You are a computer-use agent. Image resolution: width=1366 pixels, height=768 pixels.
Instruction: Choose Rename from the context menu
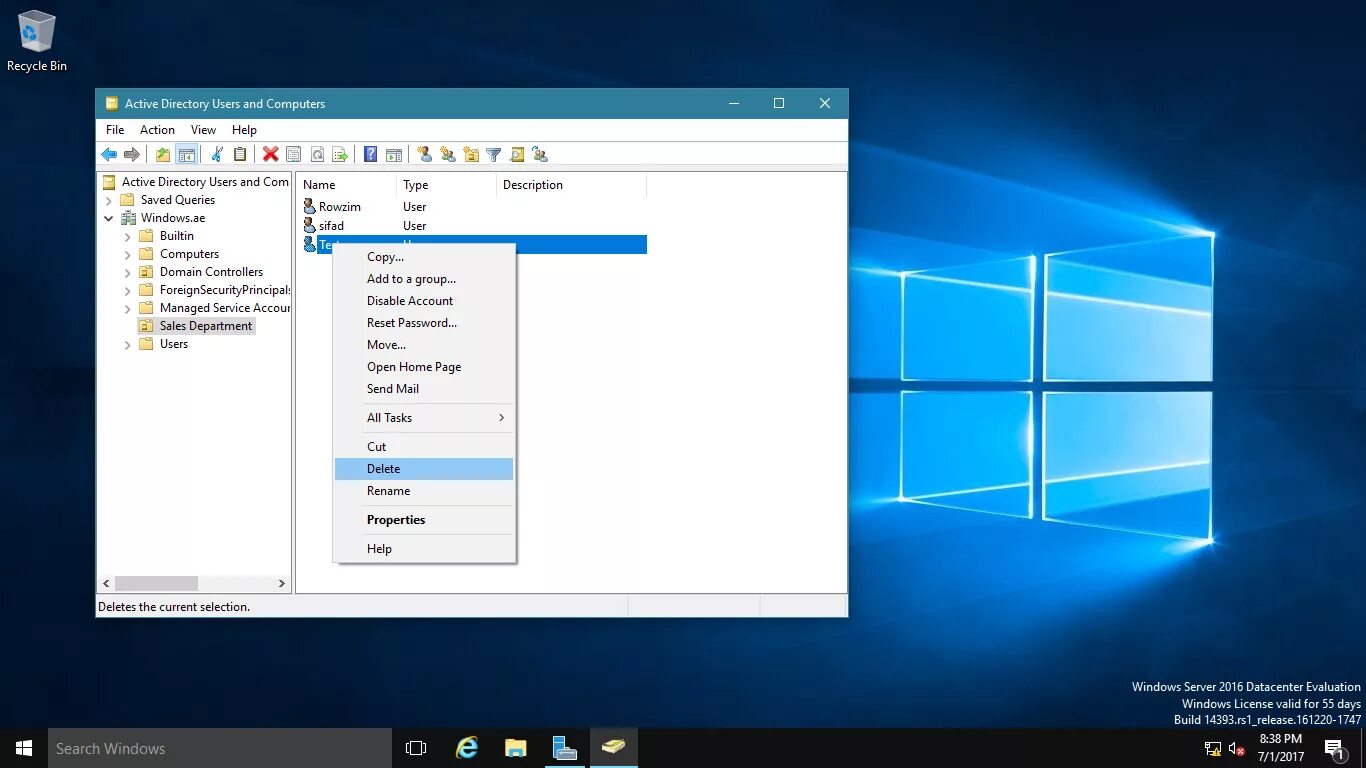pyautogui.click(x=424, y=491)
